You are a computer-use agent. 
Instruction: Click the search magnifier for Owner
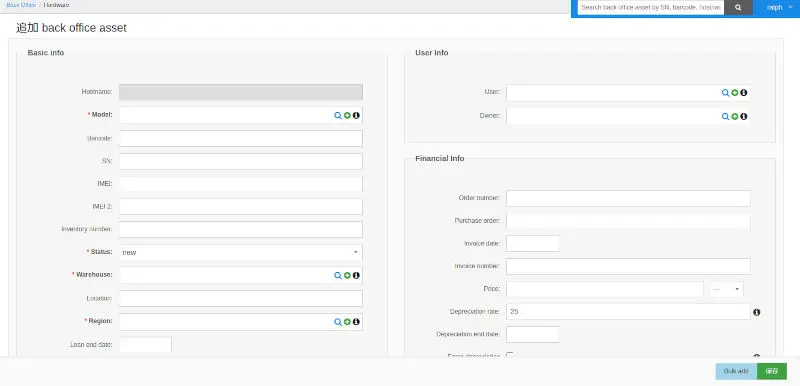click(725, 116)
